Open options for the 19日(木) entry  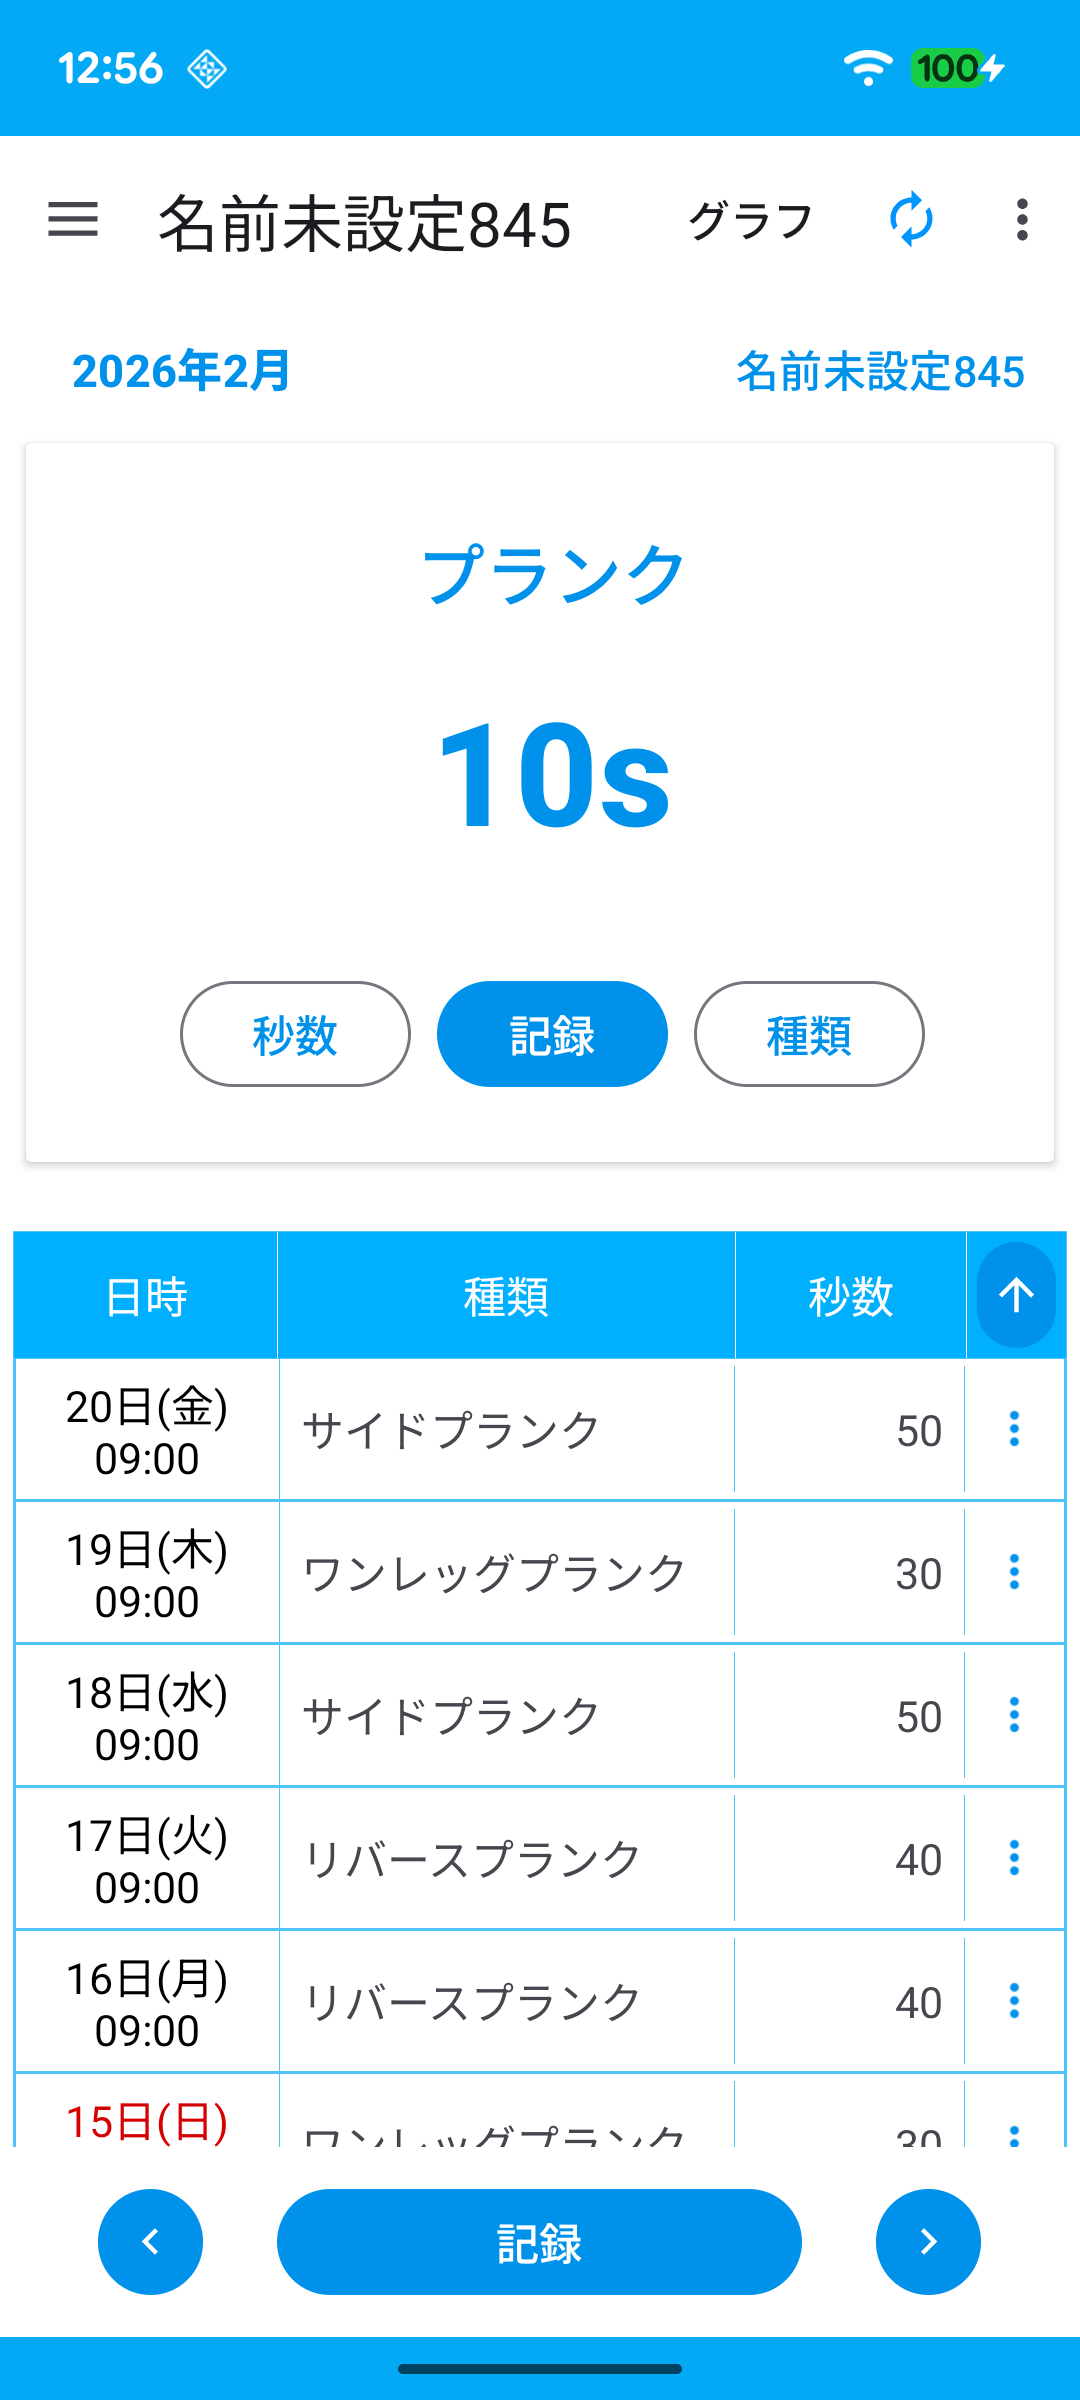[x=1014, y=1572]
